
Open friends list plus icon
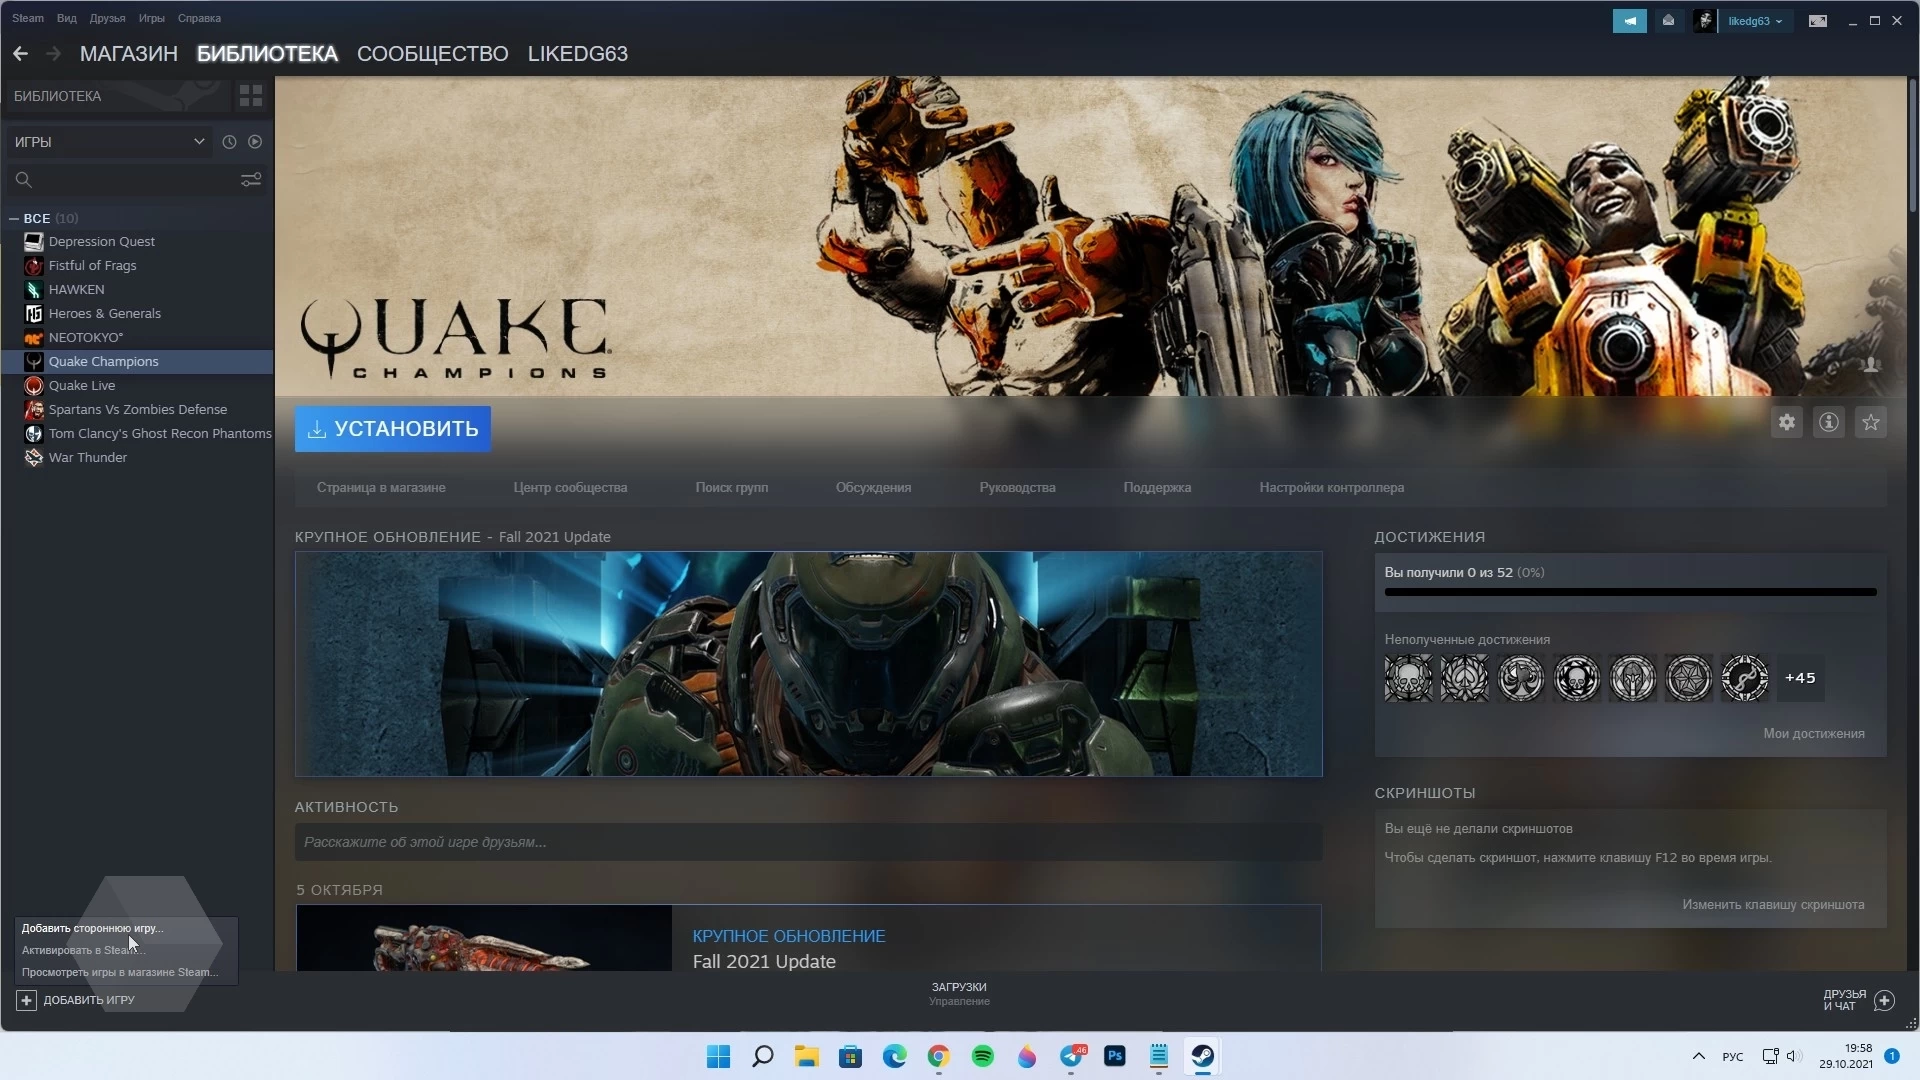[1885, 1000]
